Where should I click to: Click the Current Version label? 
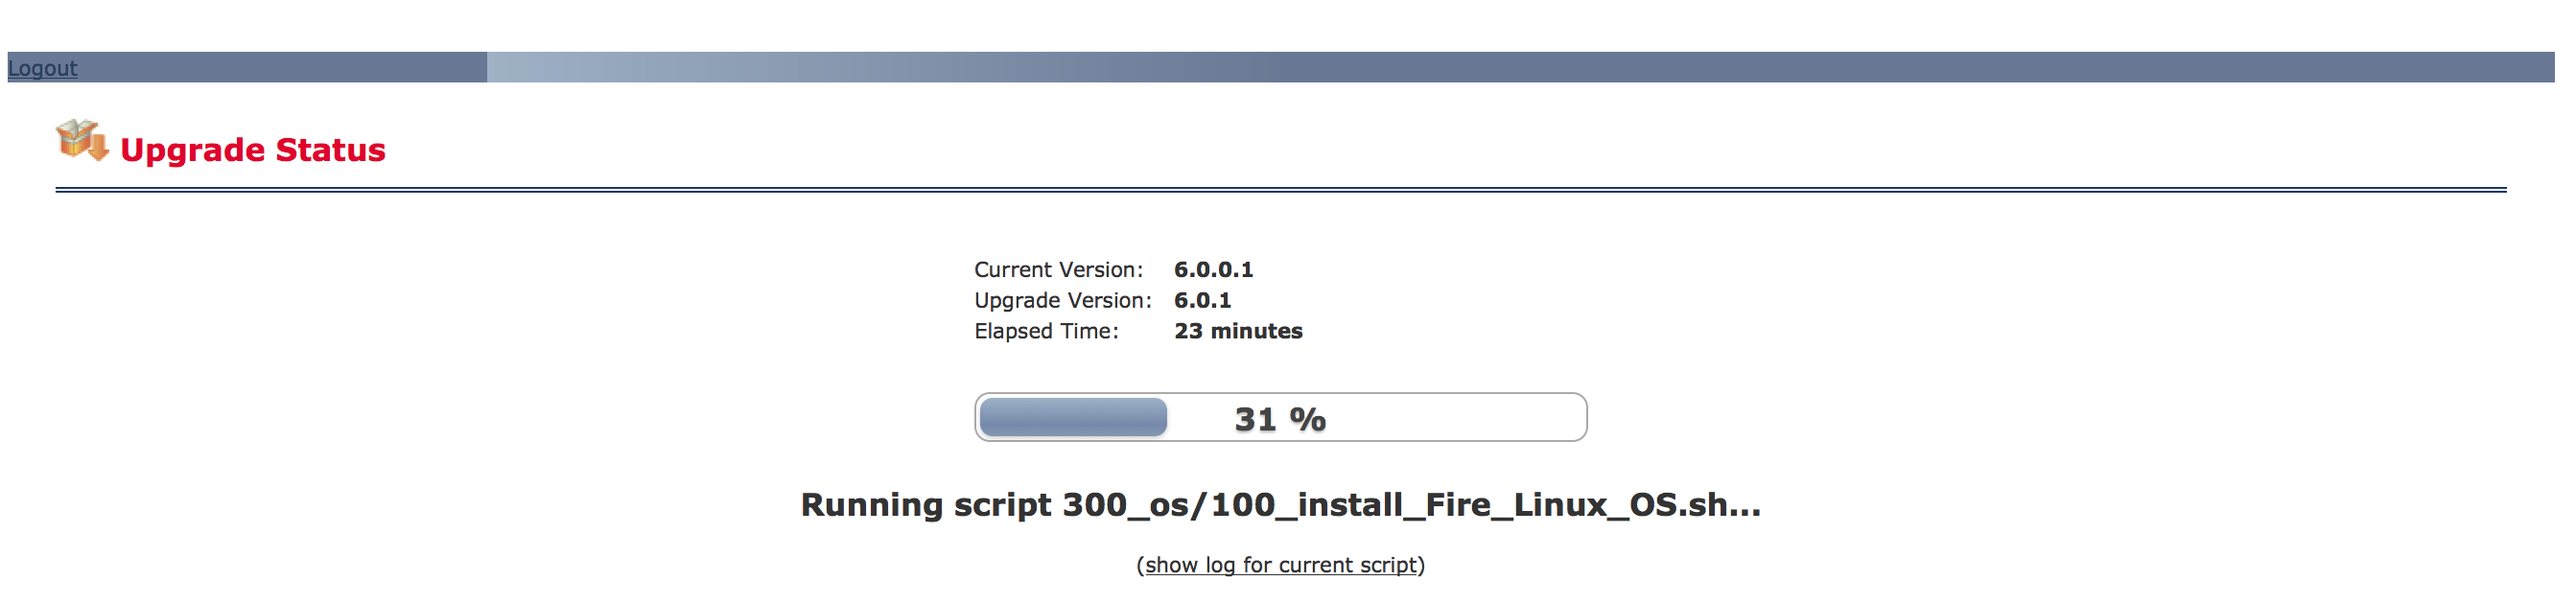coord(1058,270)
